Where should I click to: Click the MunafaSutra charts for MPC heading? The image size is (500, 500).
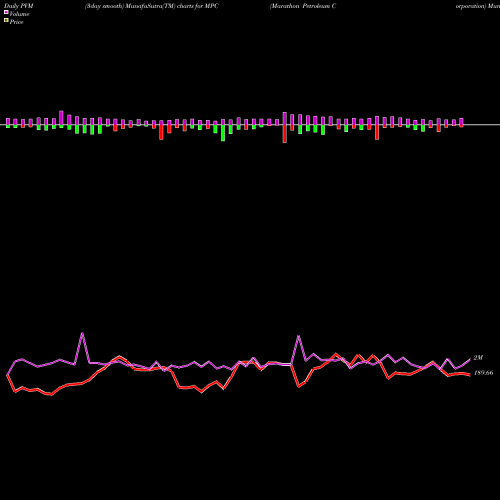coord(152,6)
